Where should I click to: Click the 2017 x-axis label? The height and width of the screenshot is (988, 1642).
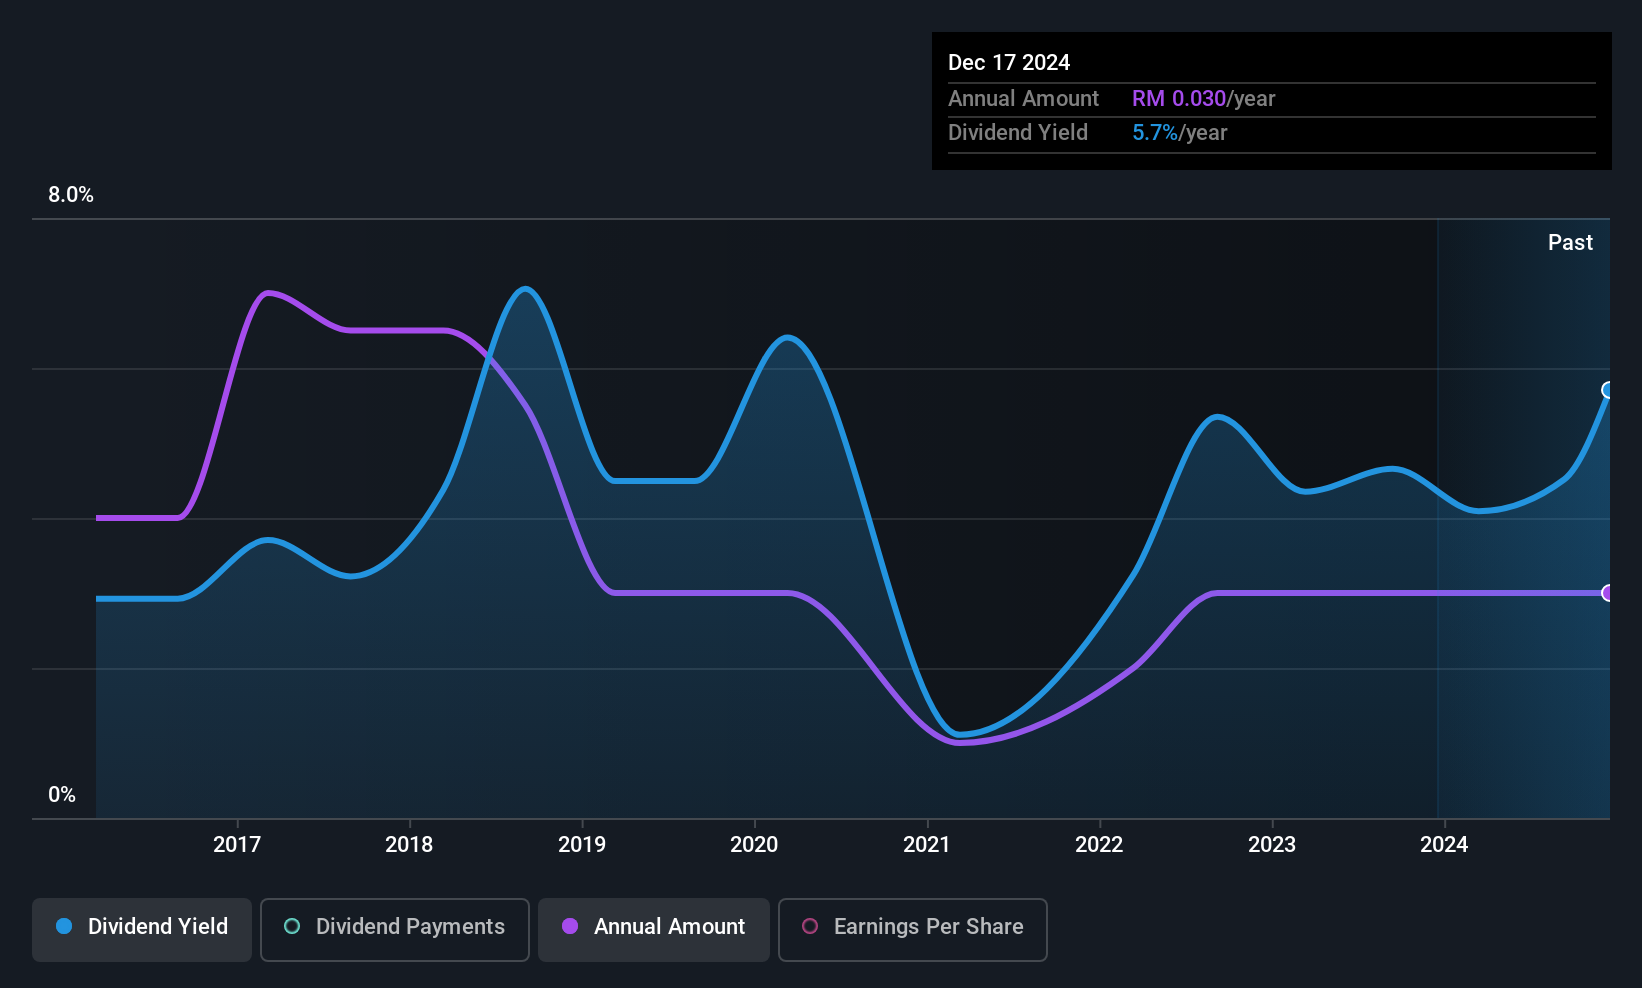click(x=237, y=845)
